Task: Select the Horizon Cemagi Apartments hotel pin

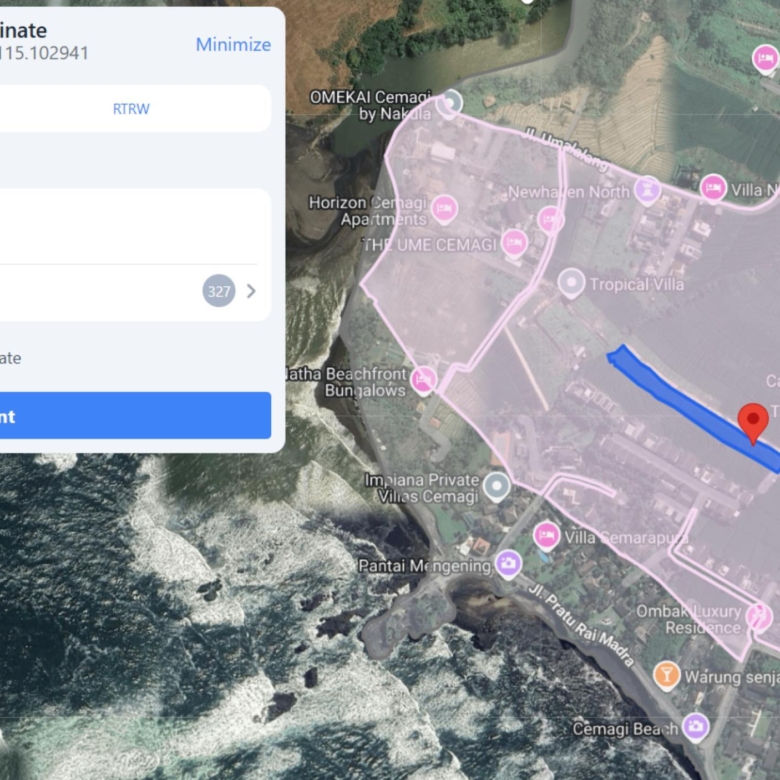Action: click(x=444, y=209)
